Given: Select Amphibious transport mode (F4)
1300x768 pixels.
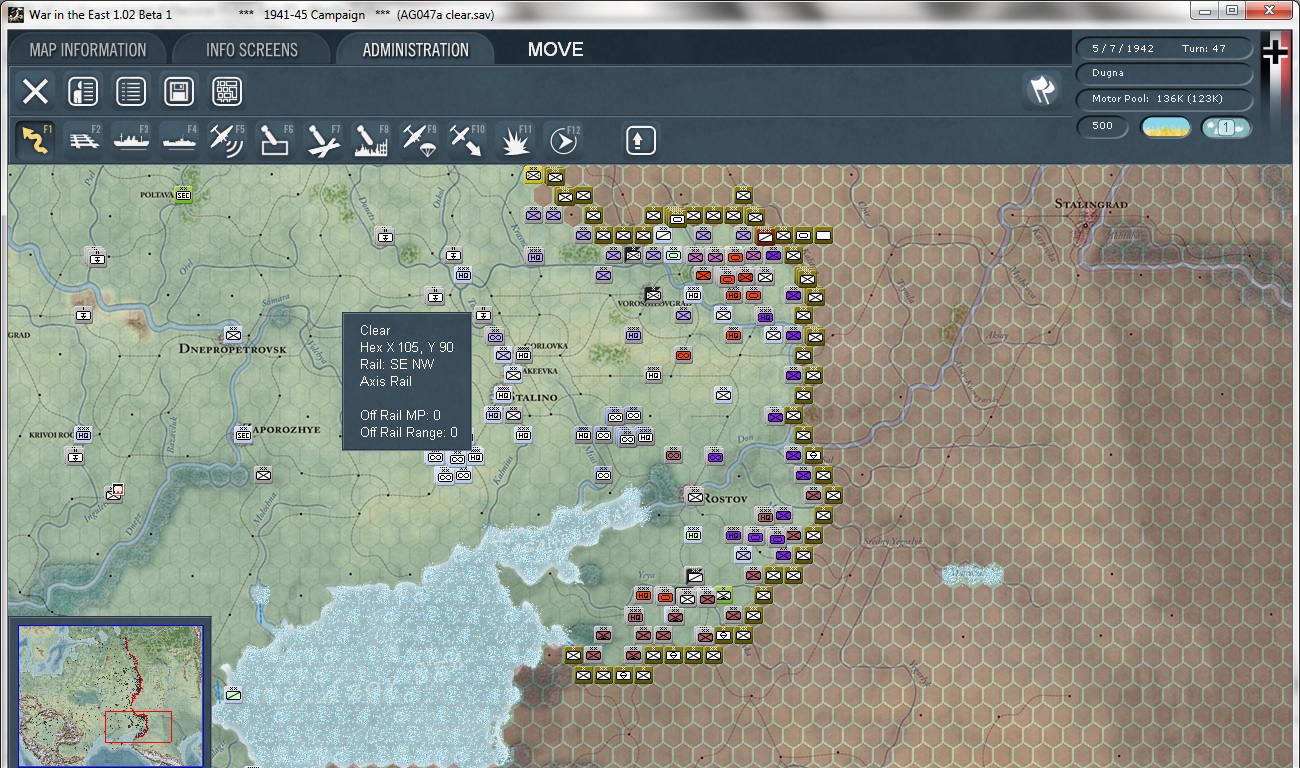Looking at the screenshot, I should pyautogui.click(x=180, y=140).
